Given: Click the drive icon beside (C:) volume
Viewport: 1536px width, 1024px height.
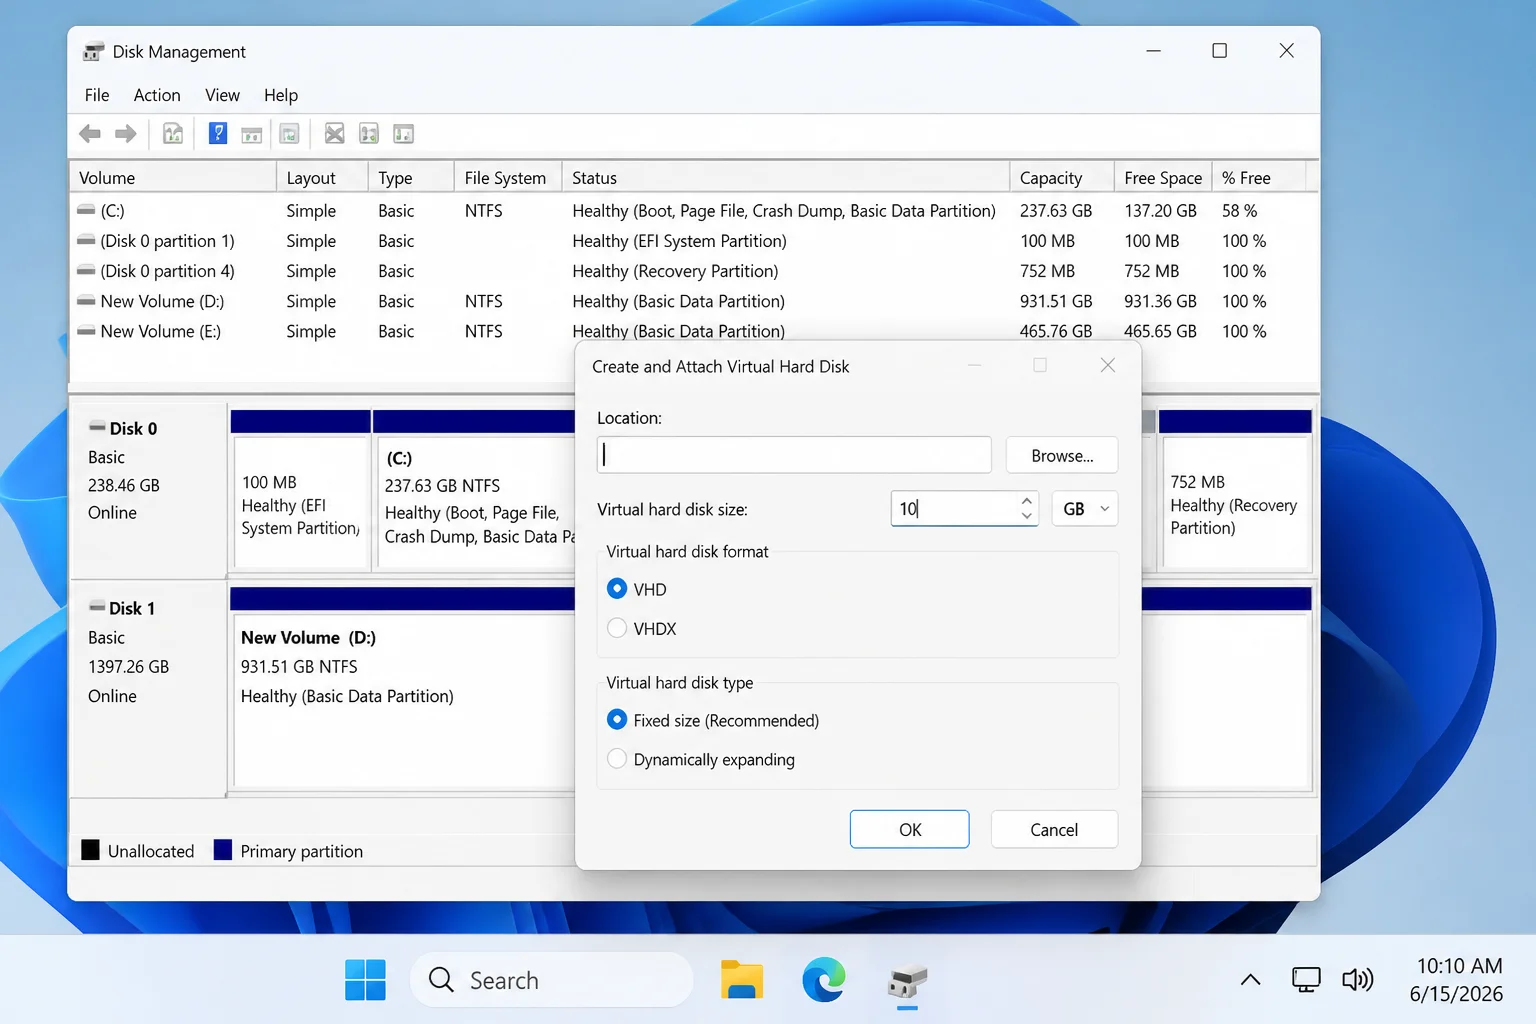Looking at the screenshot, I should (x=86, y=211).
